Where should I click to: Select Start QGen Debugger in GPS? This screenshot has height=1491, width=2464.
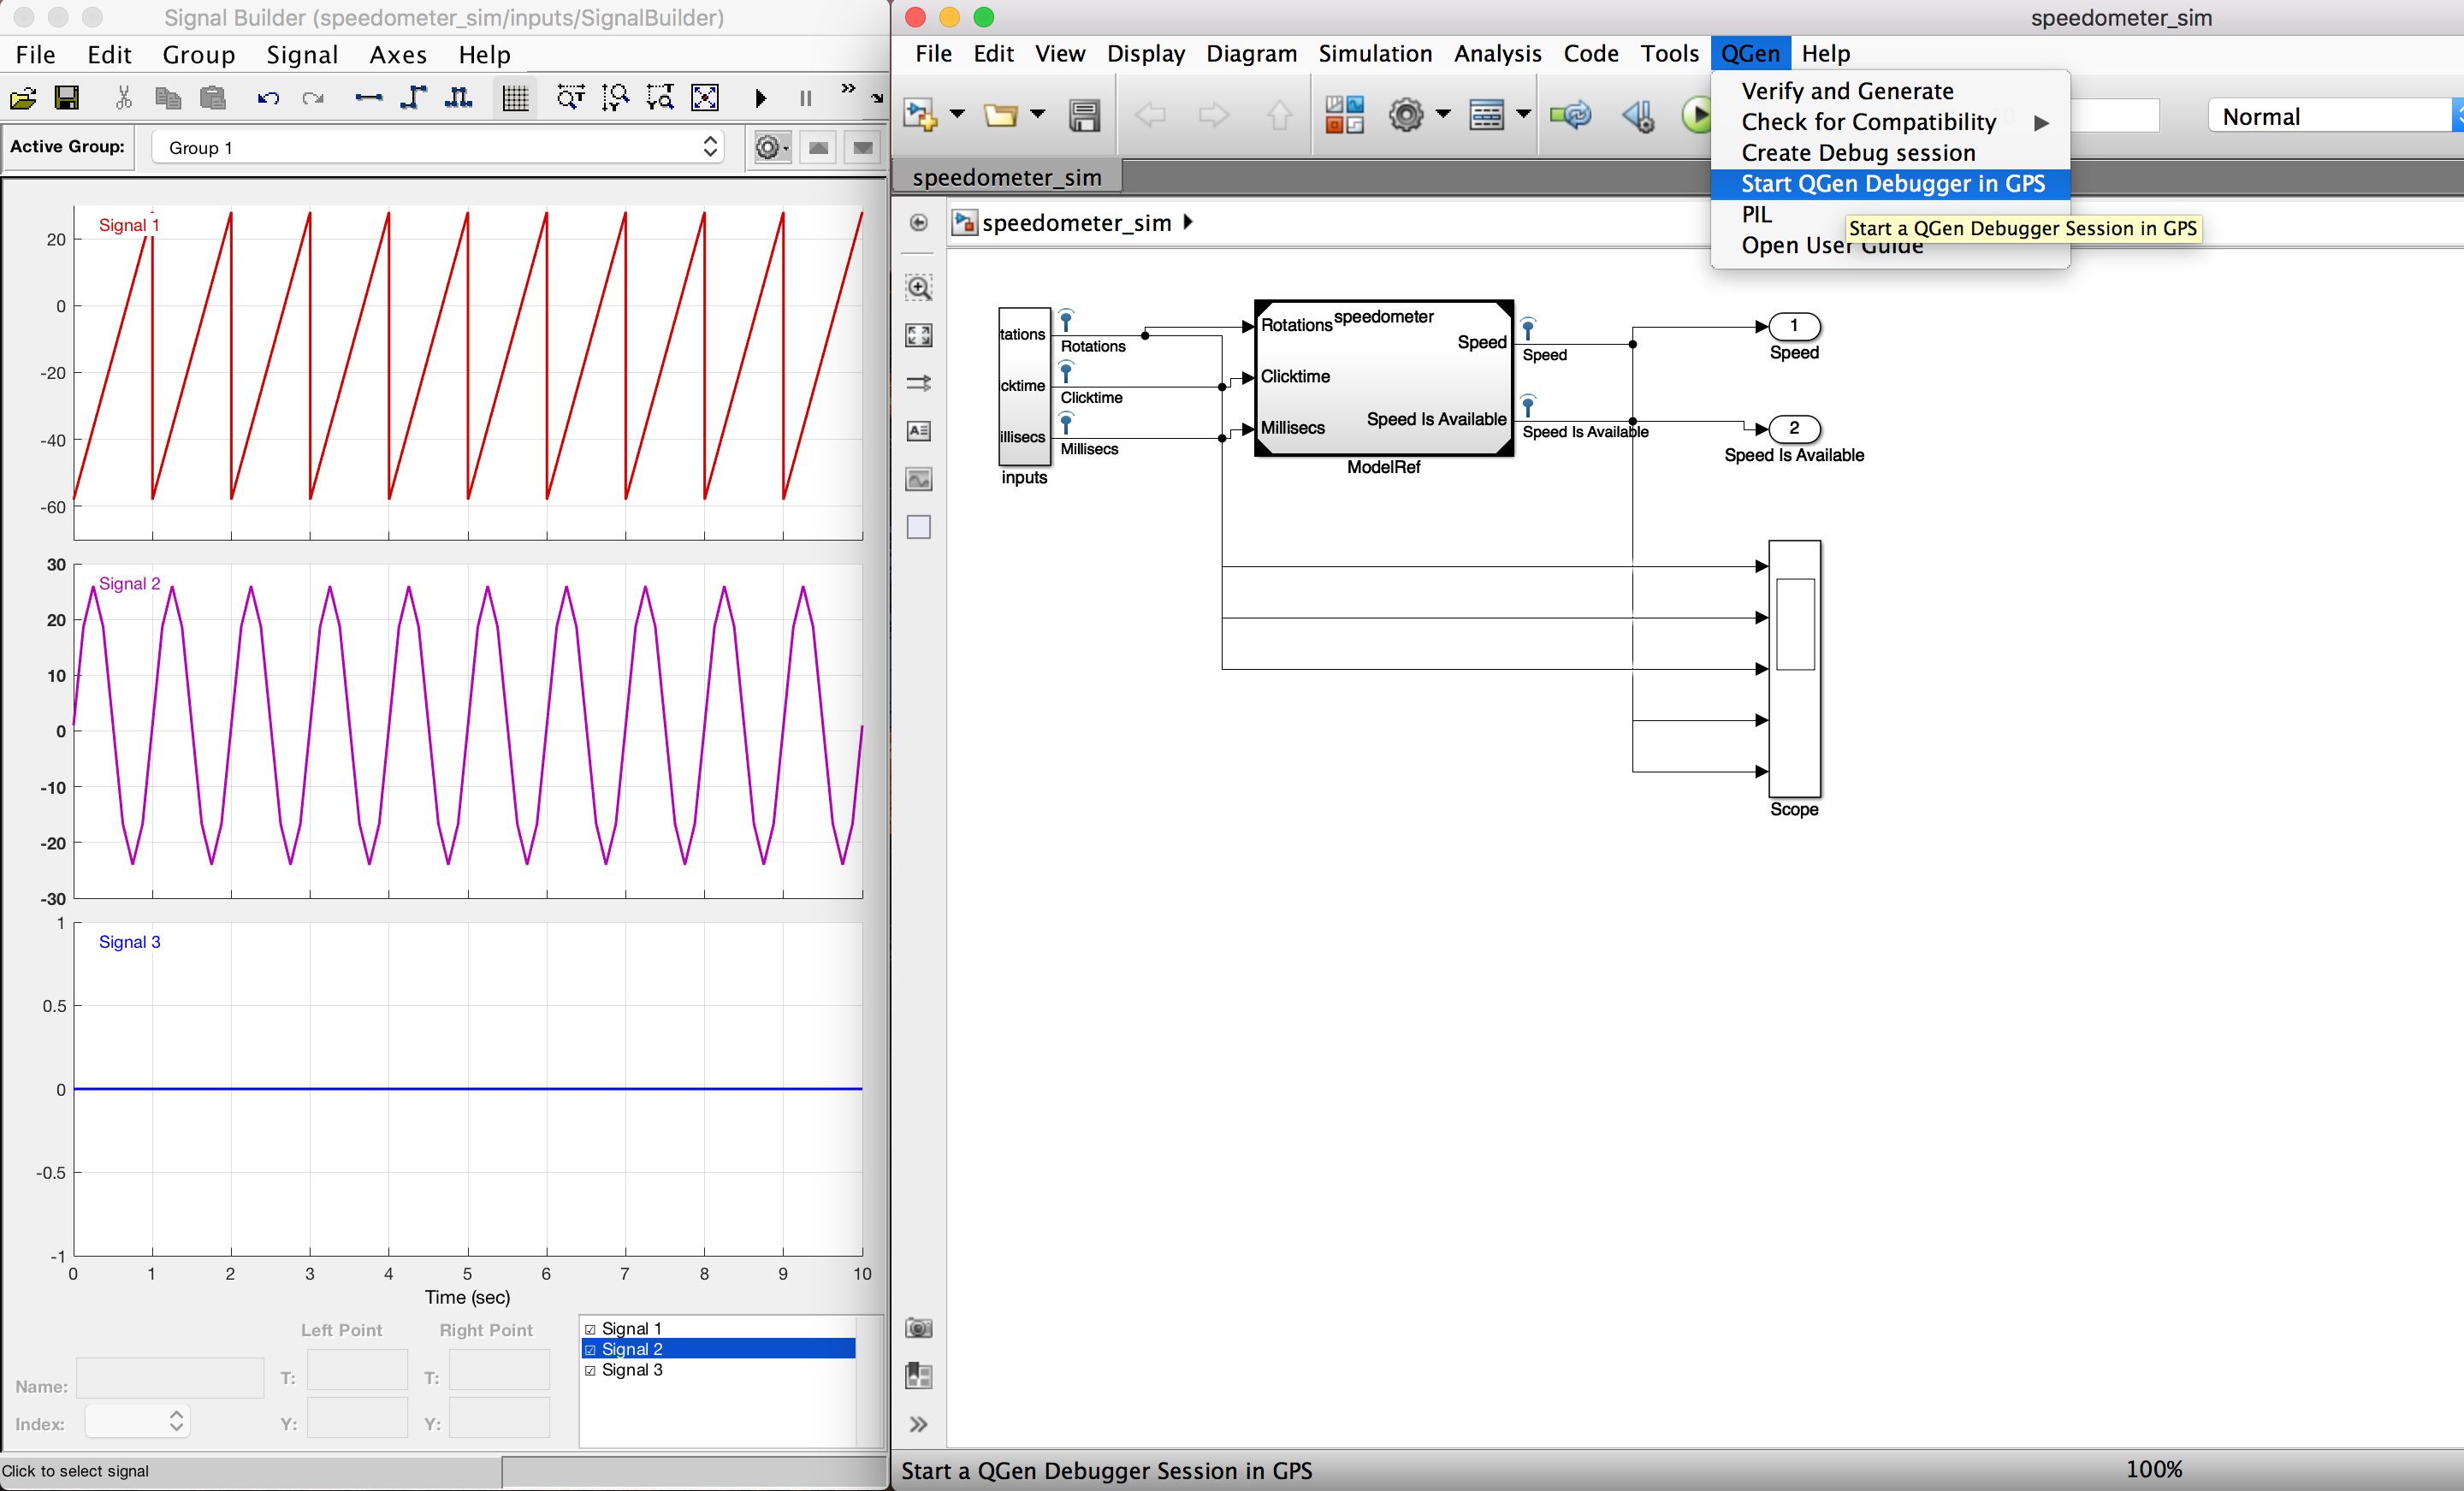click(1890, 184)
